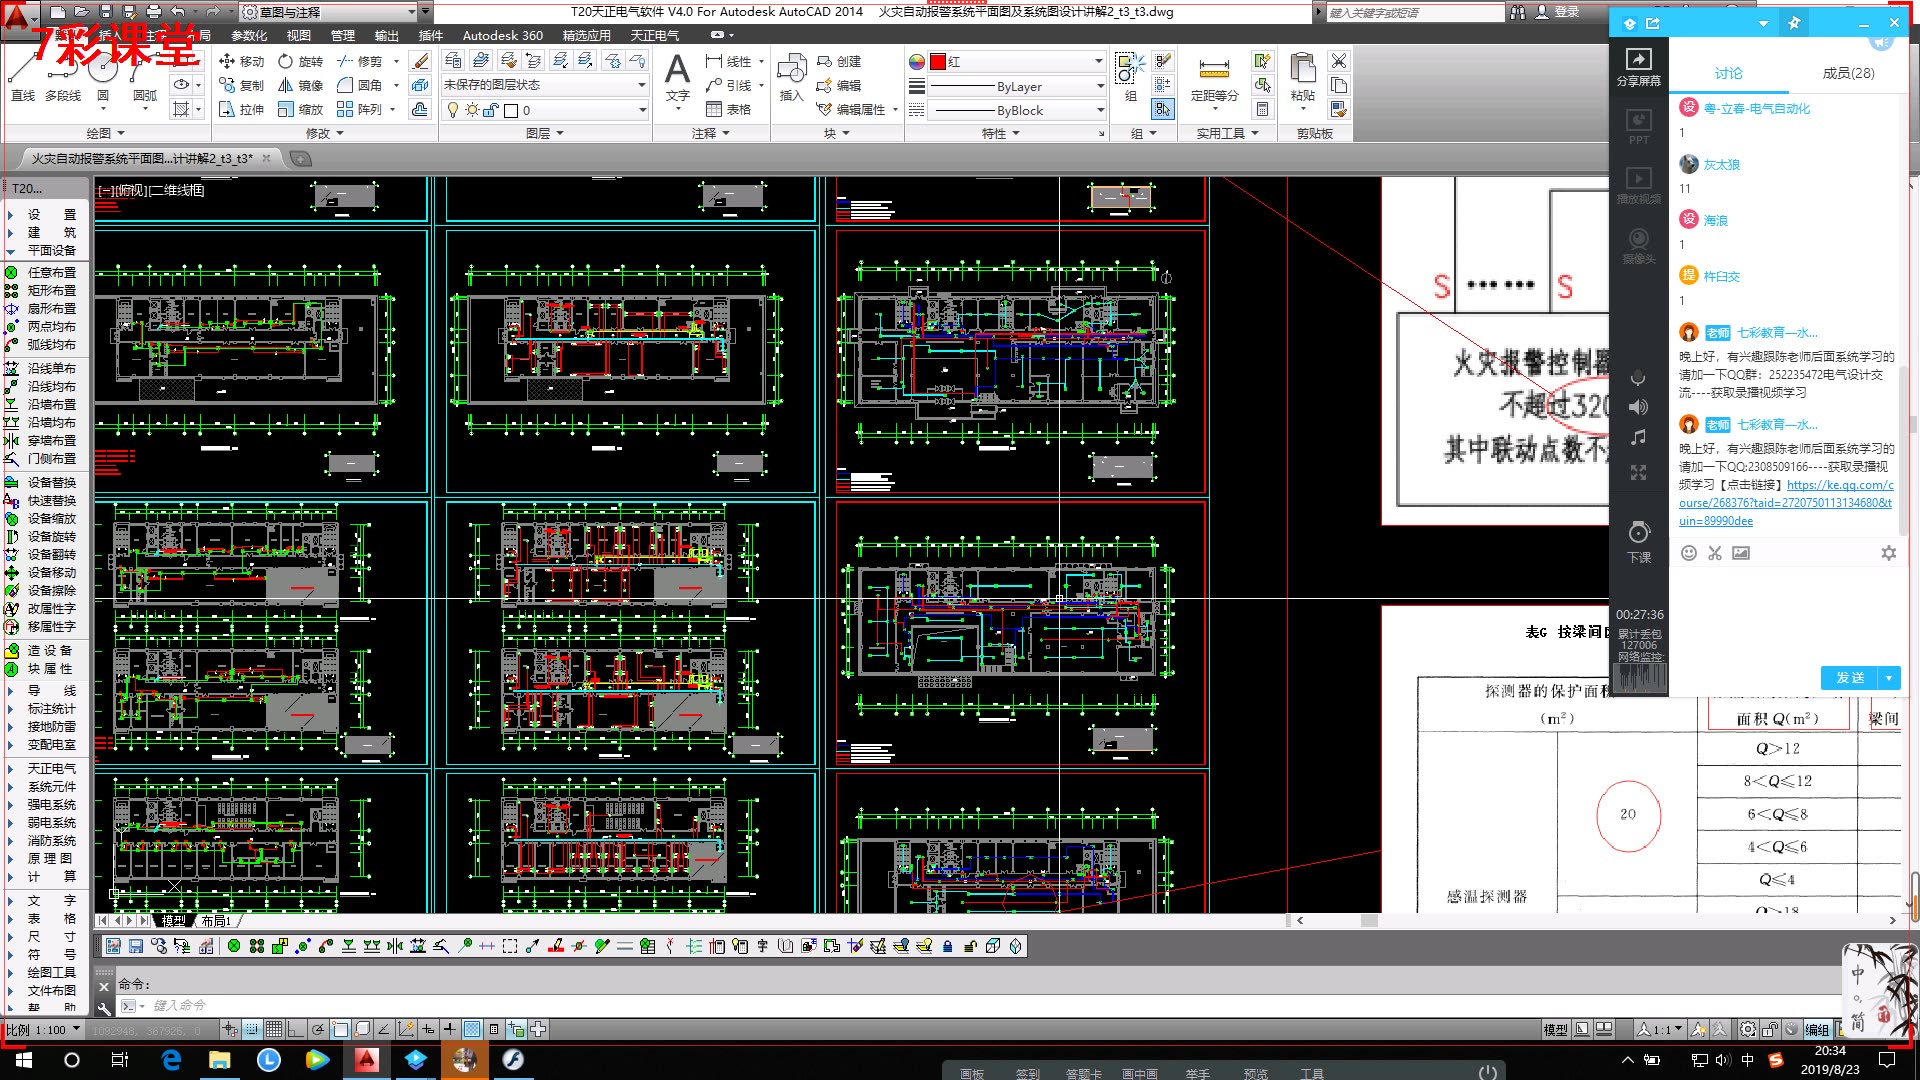Image resolution: width=1920 pixels, height=1080 pixels.
Task: Toggle object snap in status bar
Action: coord(340,1029)
